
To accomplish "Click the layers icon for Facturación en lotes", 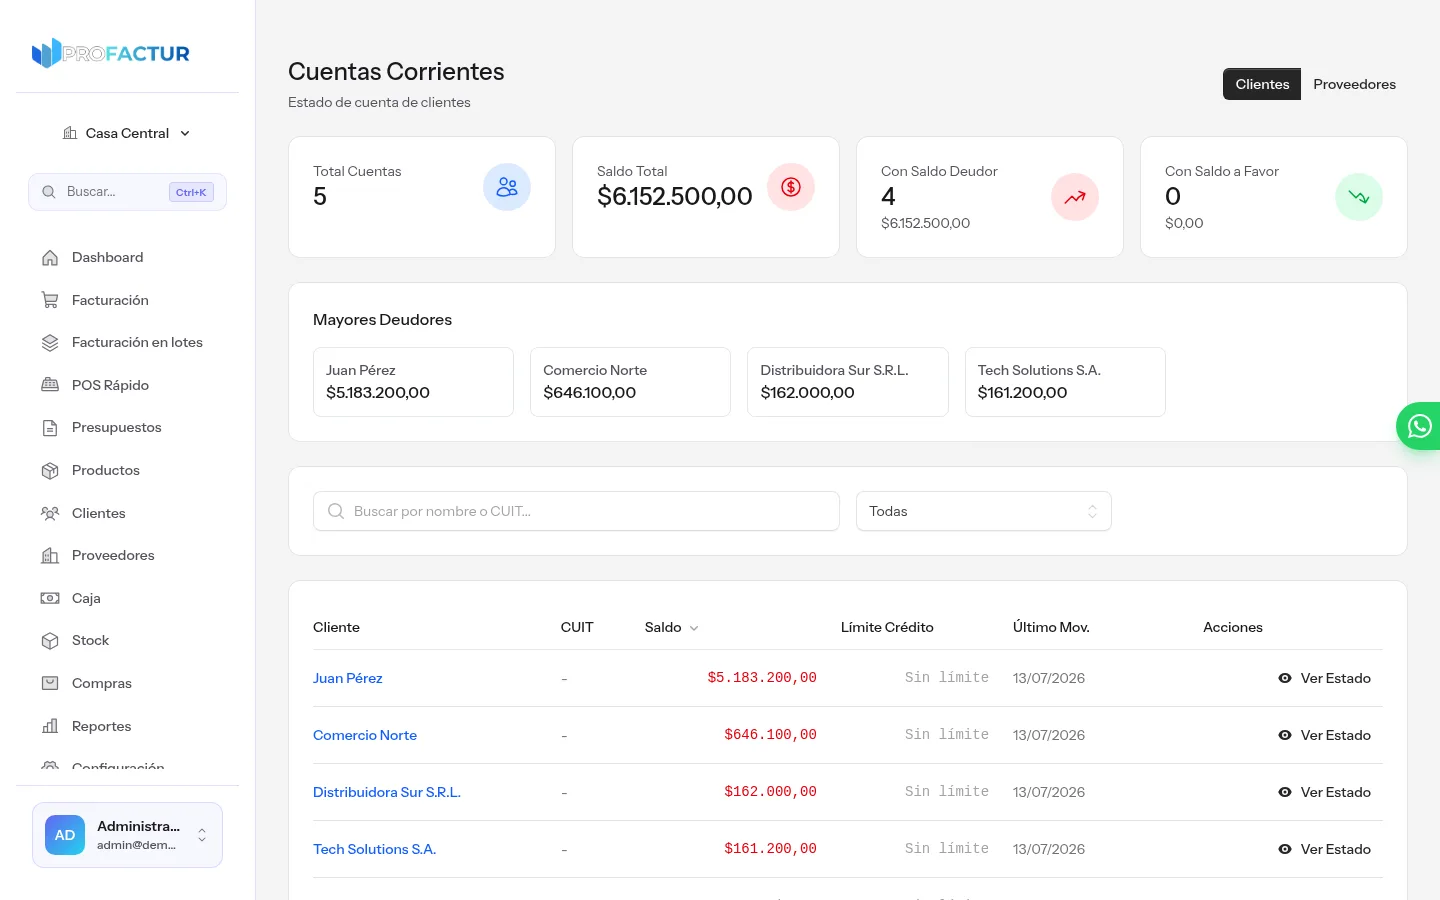I will [x=50, y=343].
